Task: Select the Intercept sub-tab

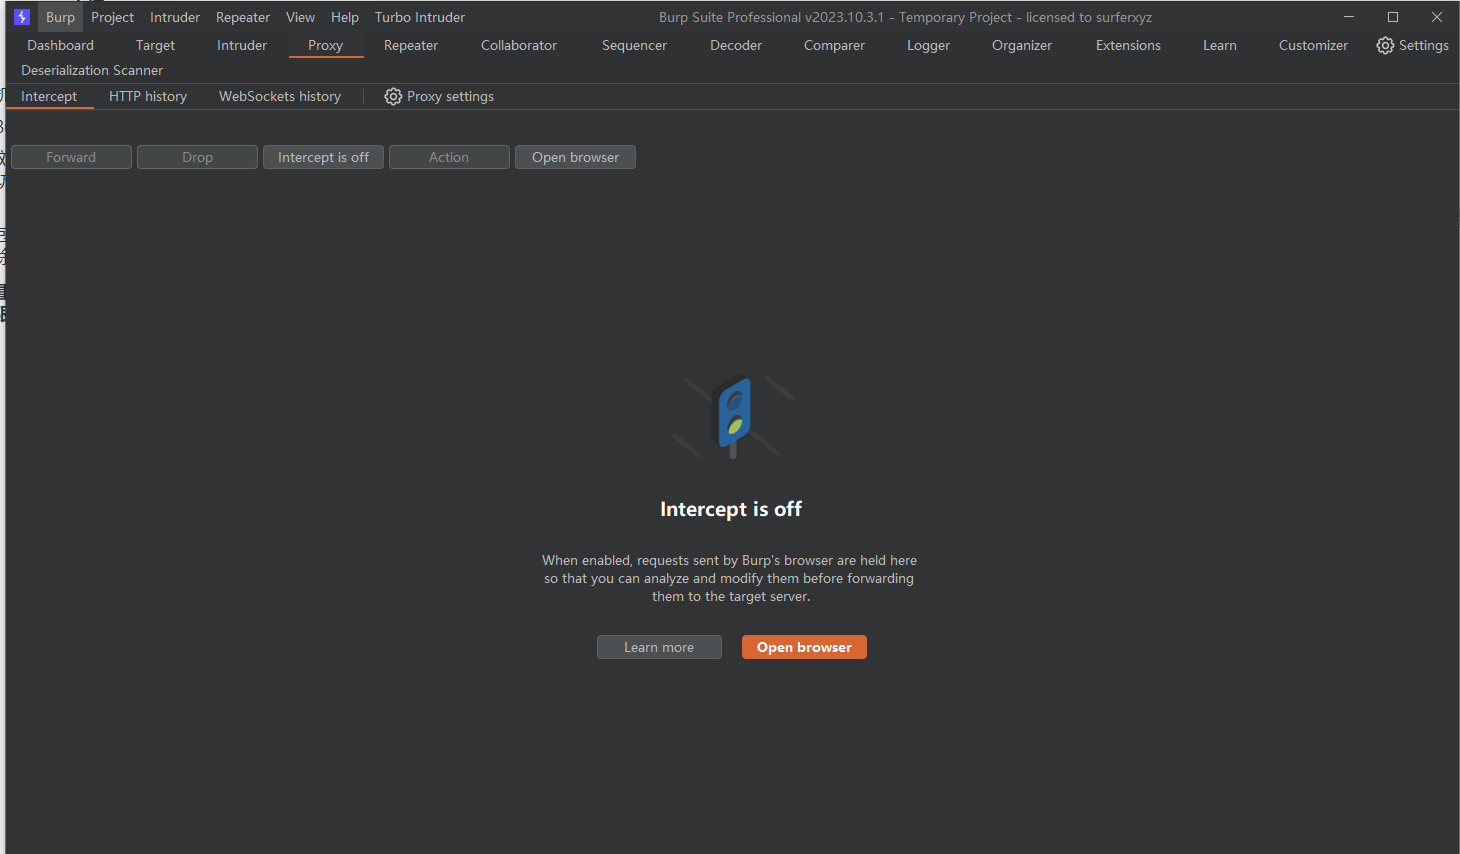Action: (x=49, y=96)
